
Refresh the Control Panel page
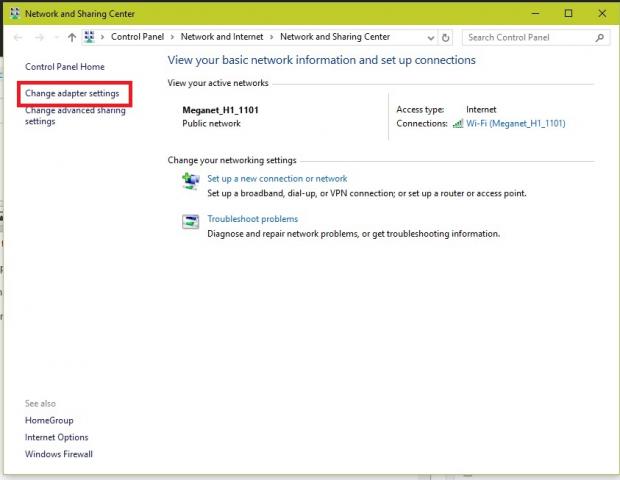pos(445,38)
